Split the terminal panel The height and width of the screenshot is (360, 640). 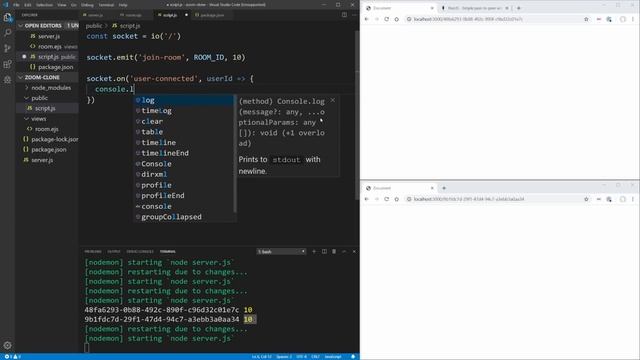tap(324, 251)
